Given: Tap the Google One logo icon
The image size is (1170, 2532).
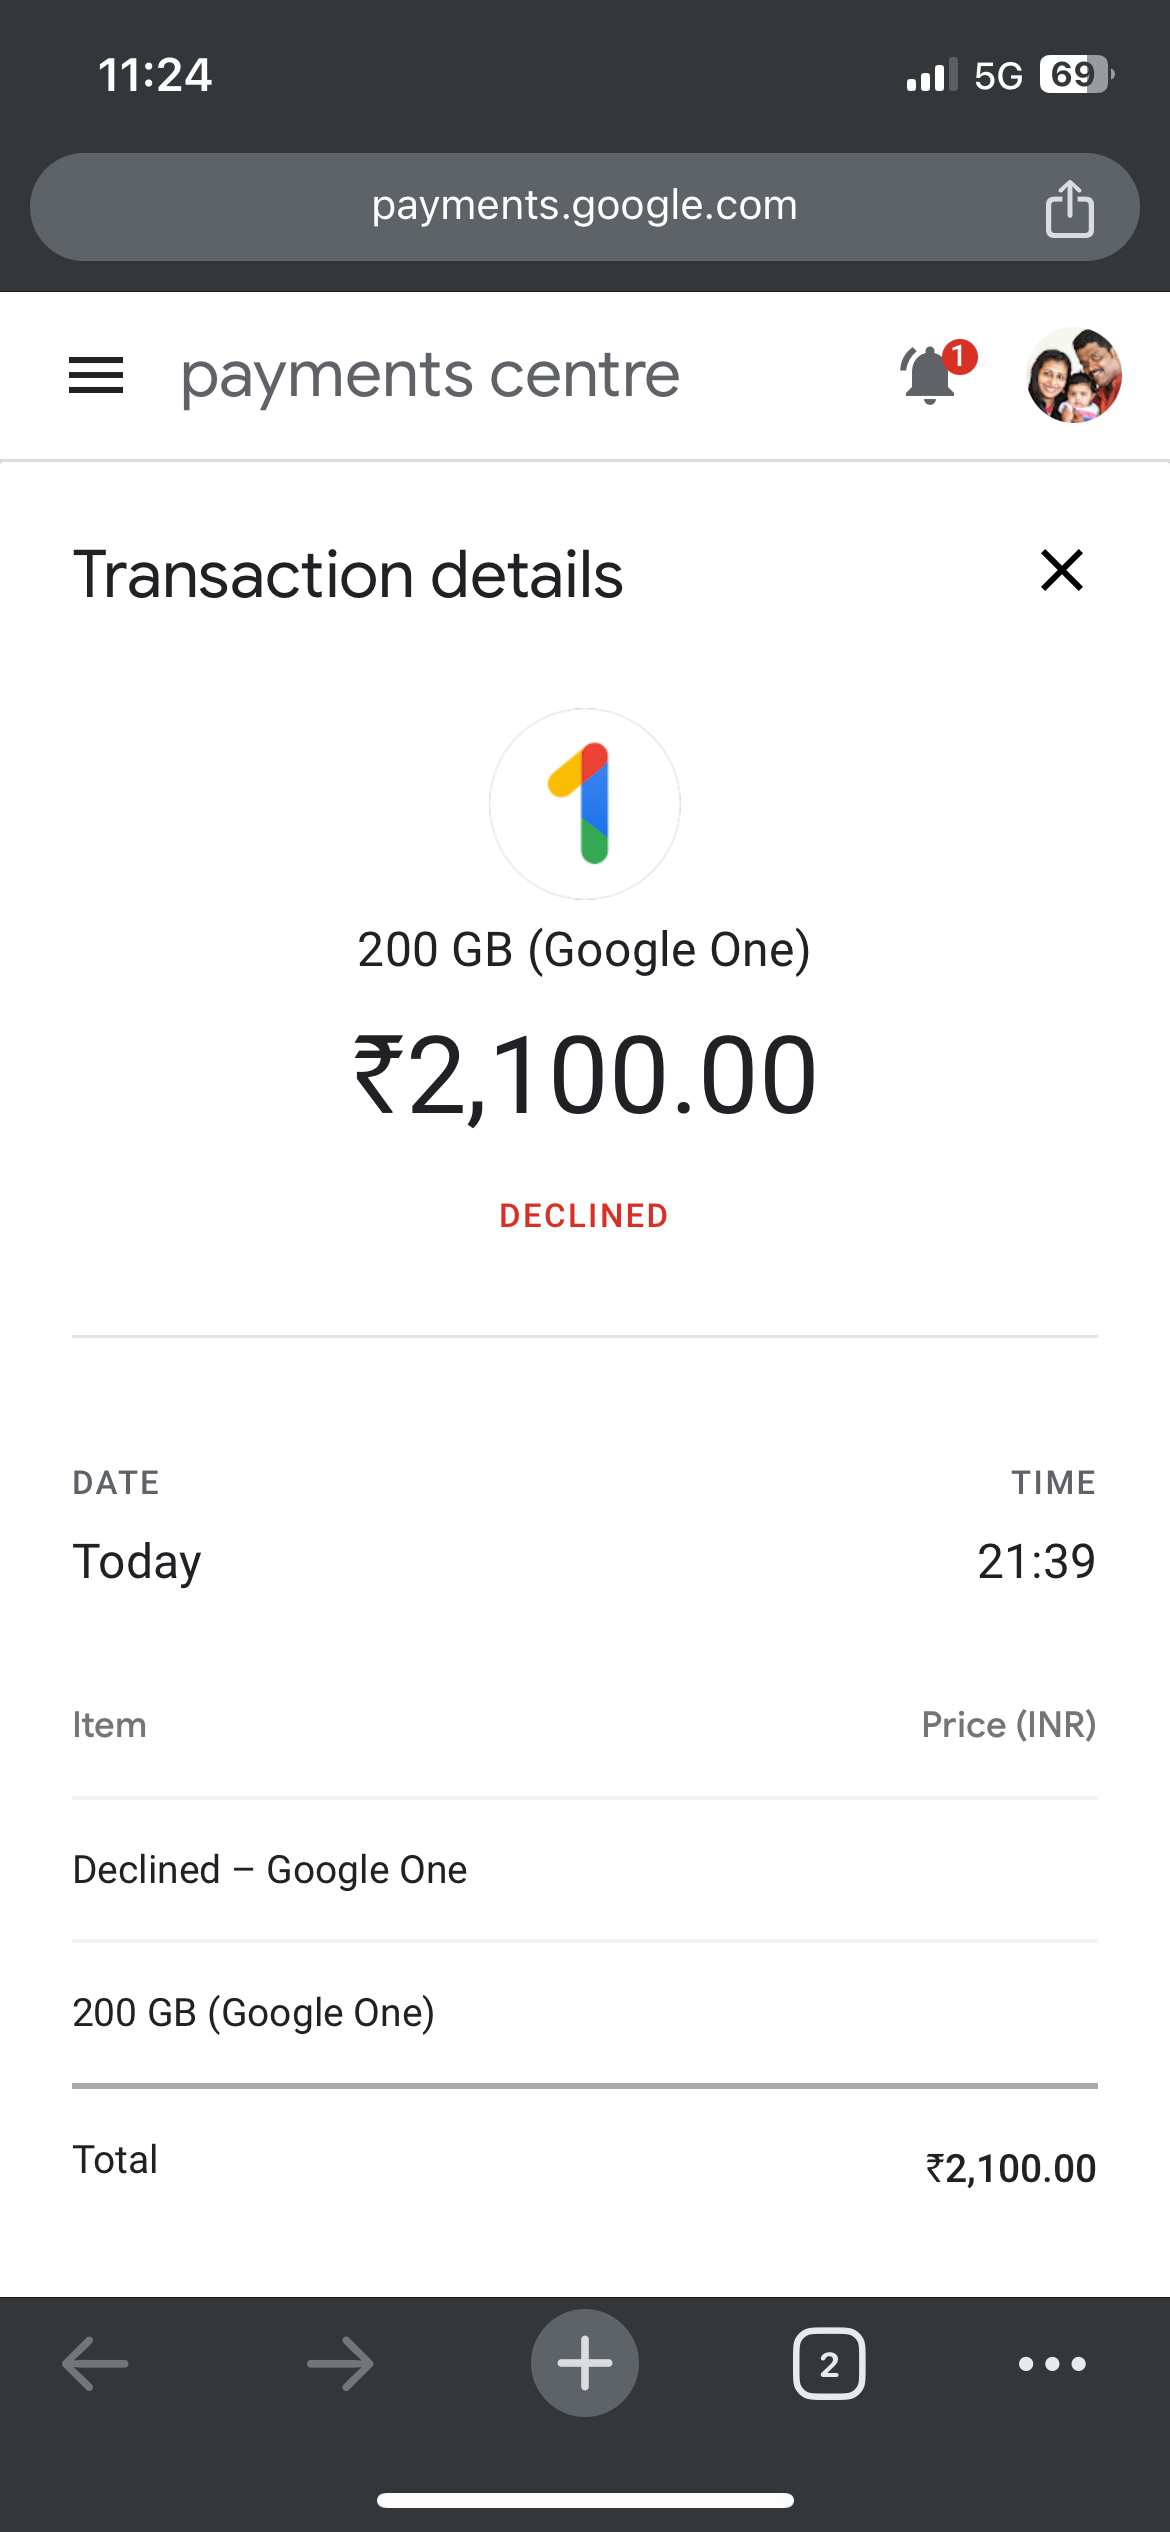Looking at the screenshot, I should click(585, 804).
